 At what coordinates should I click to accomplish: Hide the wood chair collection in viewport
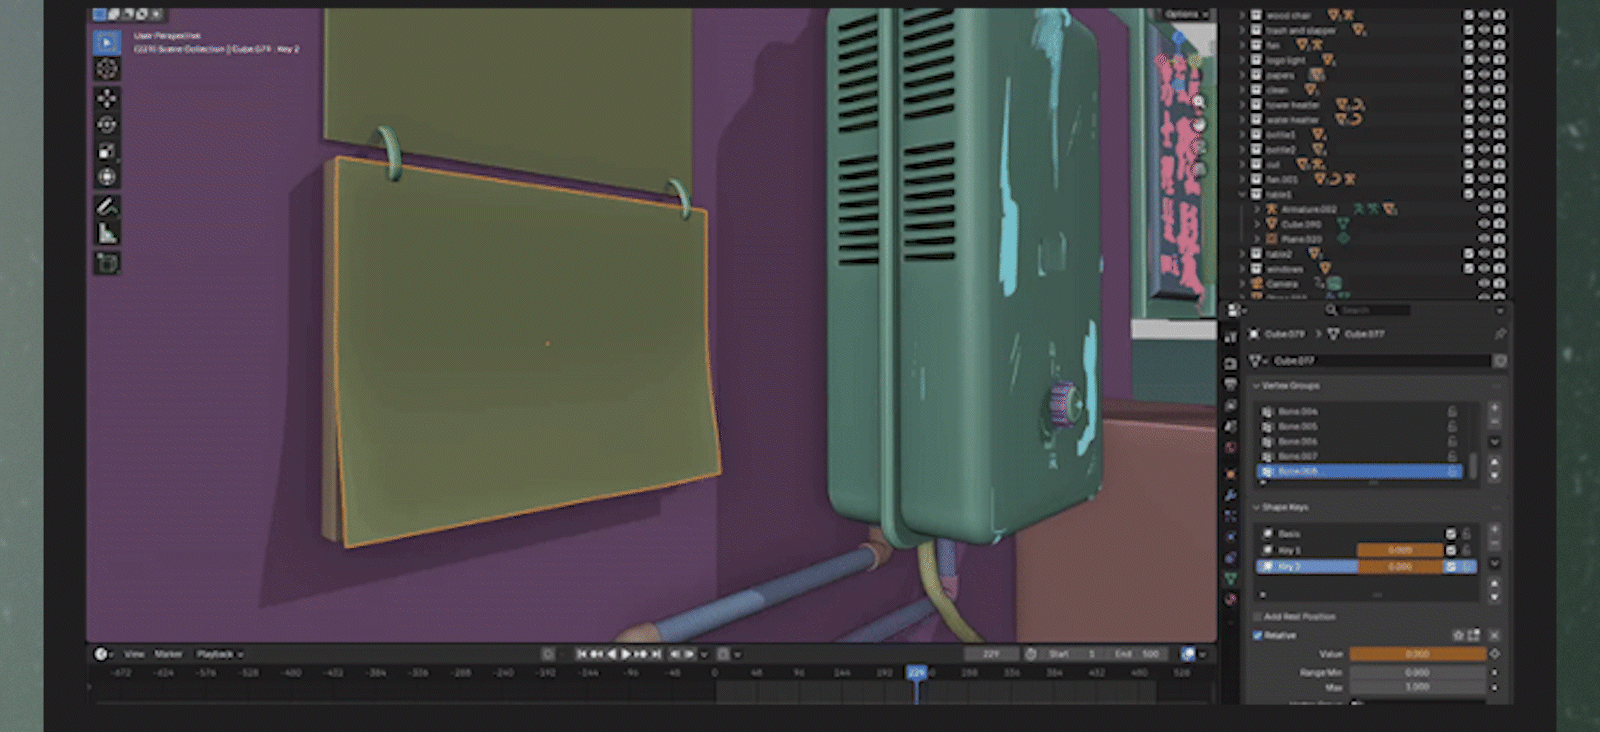(1483, 15)
